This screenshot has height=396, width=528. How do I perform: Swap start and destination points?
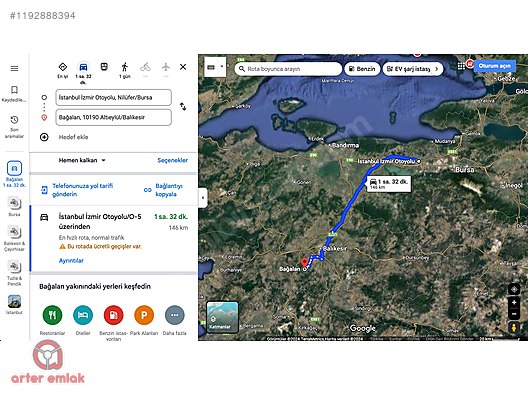point(183,106)
